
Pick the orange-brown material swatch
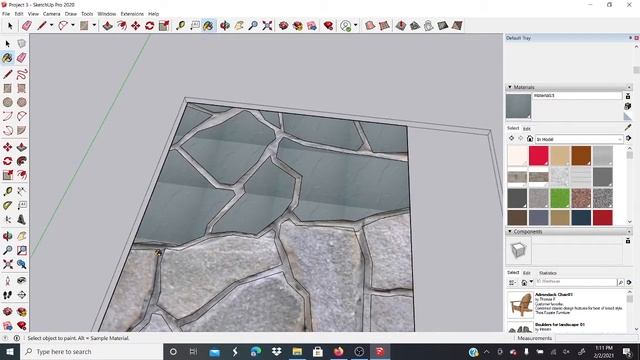(581, 156)
